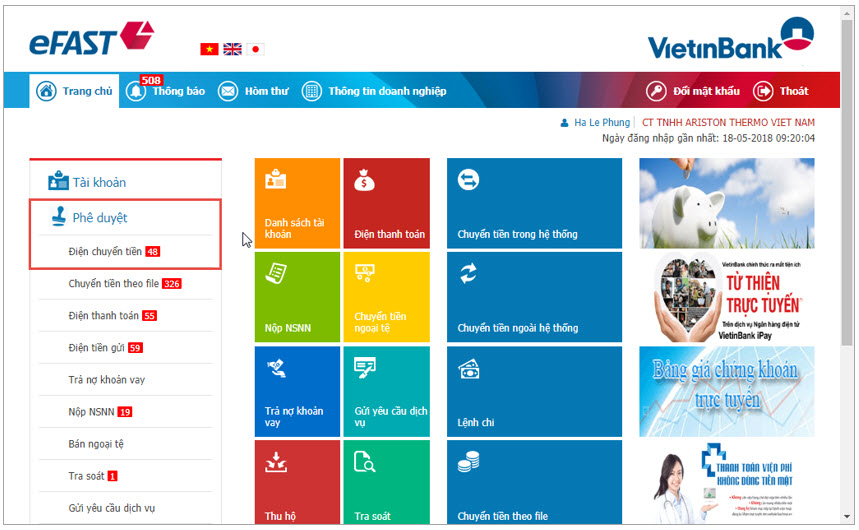Viewport: 859px width, 530px height.
Task: Open the yellow Chuyển tiền ngoại tệ tile
Action: (386, 296)
